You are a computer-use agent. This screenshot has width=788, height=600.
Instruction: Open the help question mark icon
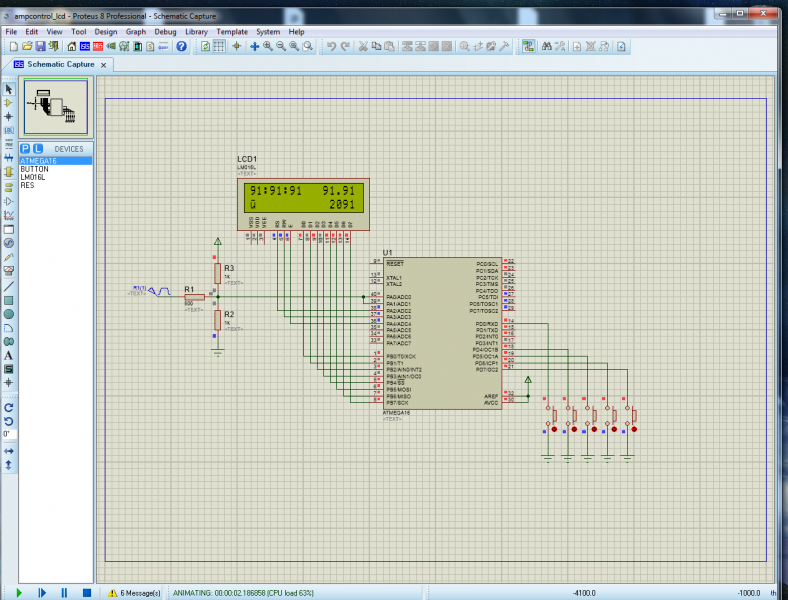[x=182, y=47]
